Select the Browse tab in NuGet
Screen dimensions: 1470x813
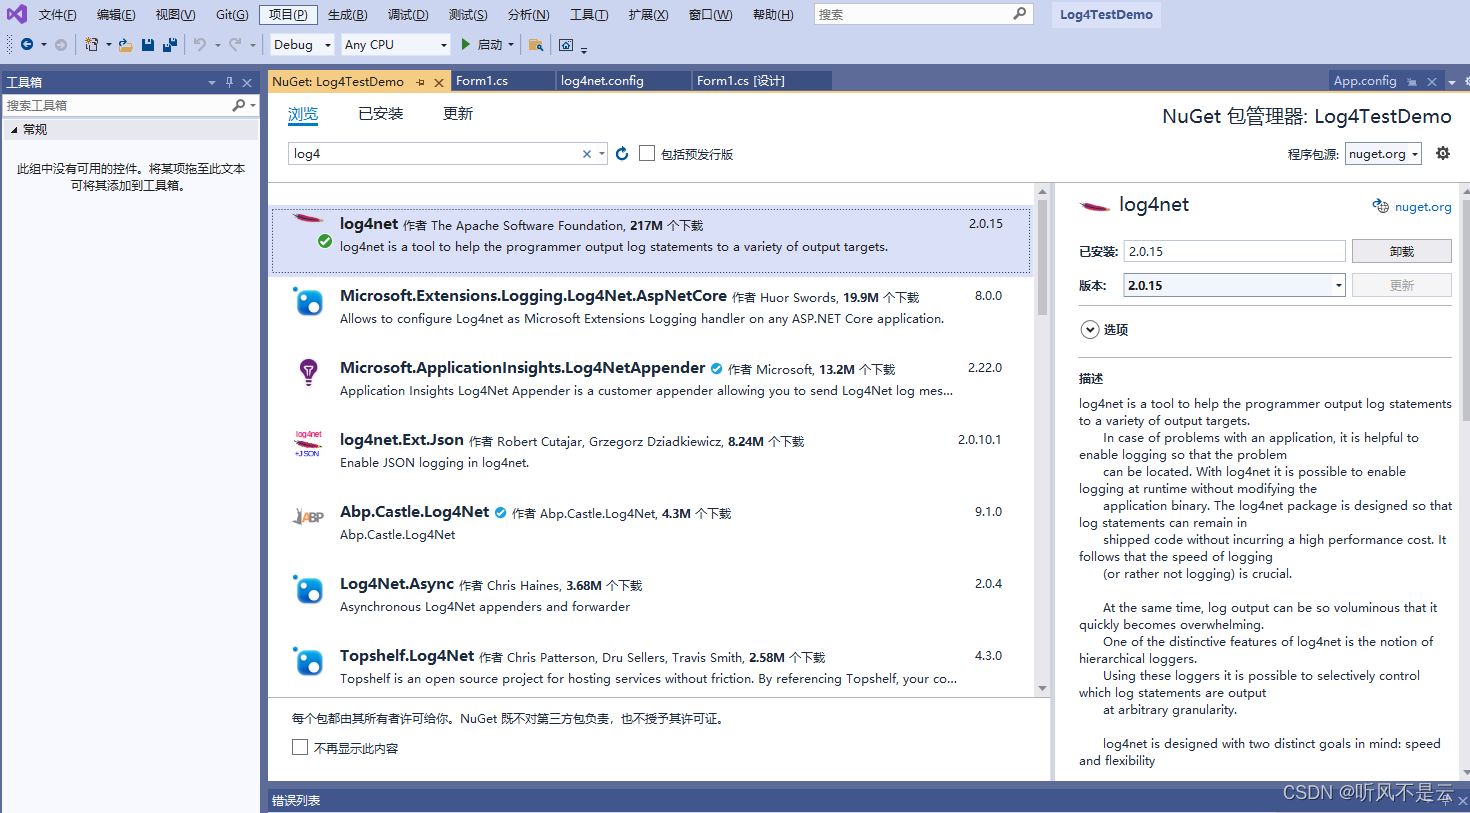pyautogui.click(x=303, y=114)
